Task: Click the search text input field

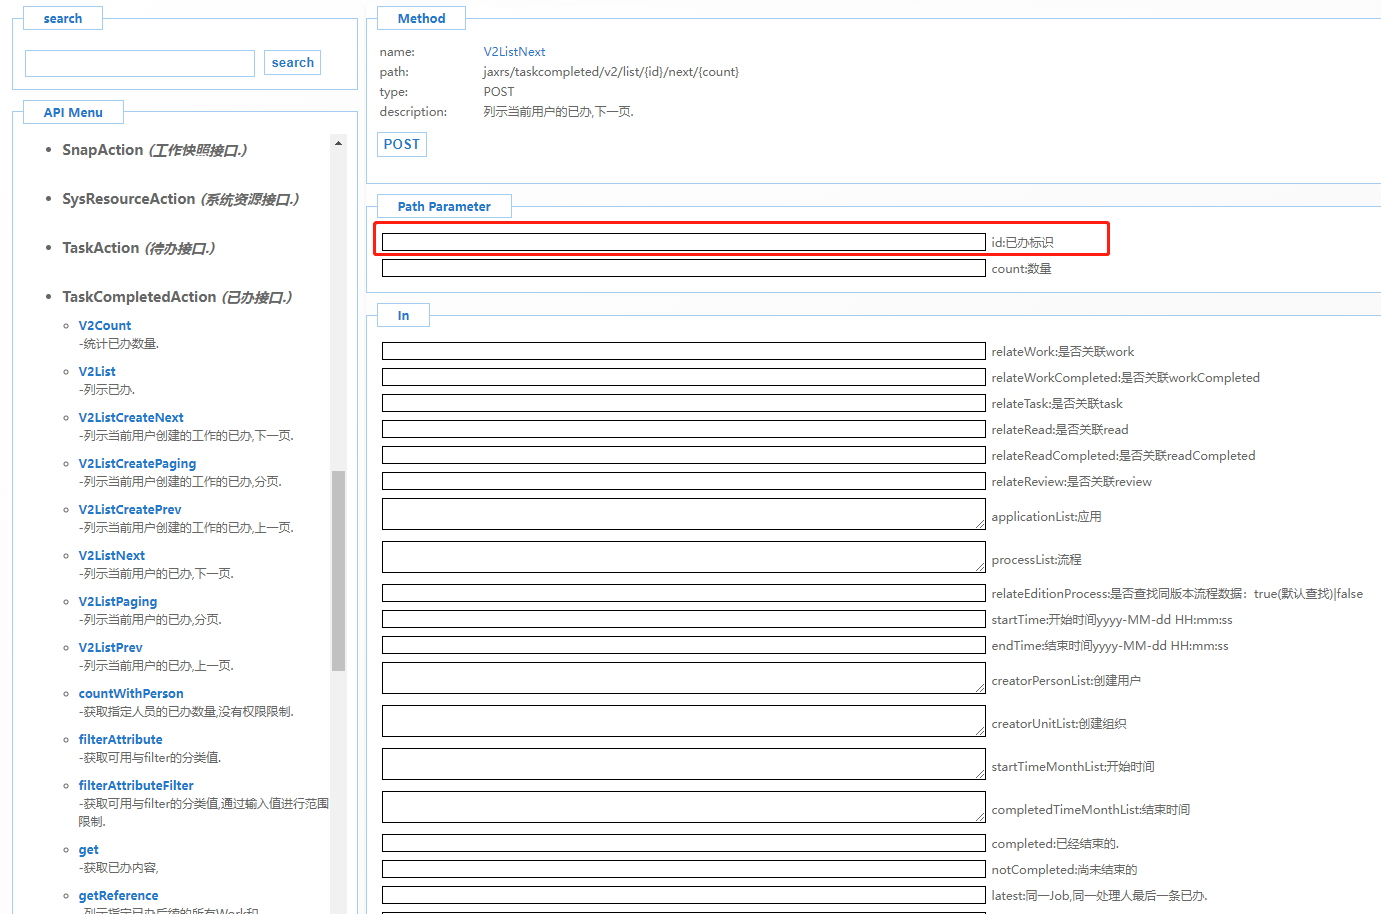Action: click(140, 64)
